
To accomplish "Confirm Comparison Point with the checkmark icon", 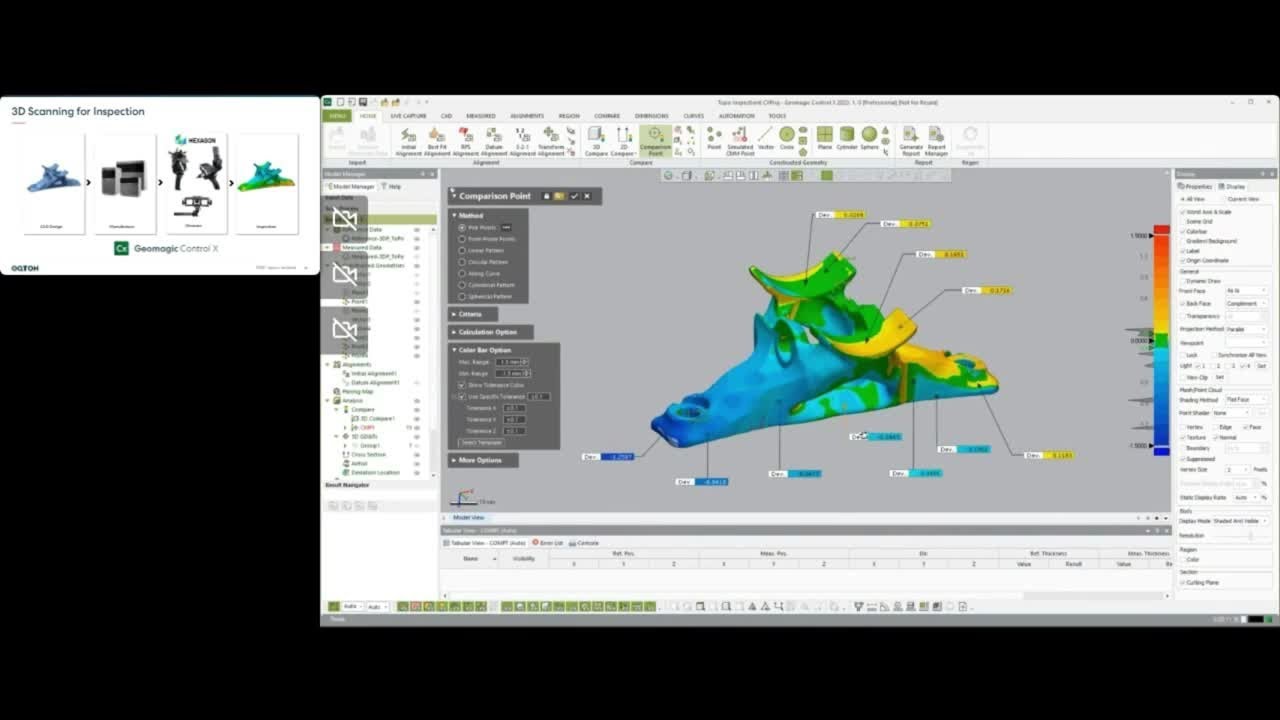I will (x=574, y=196).
